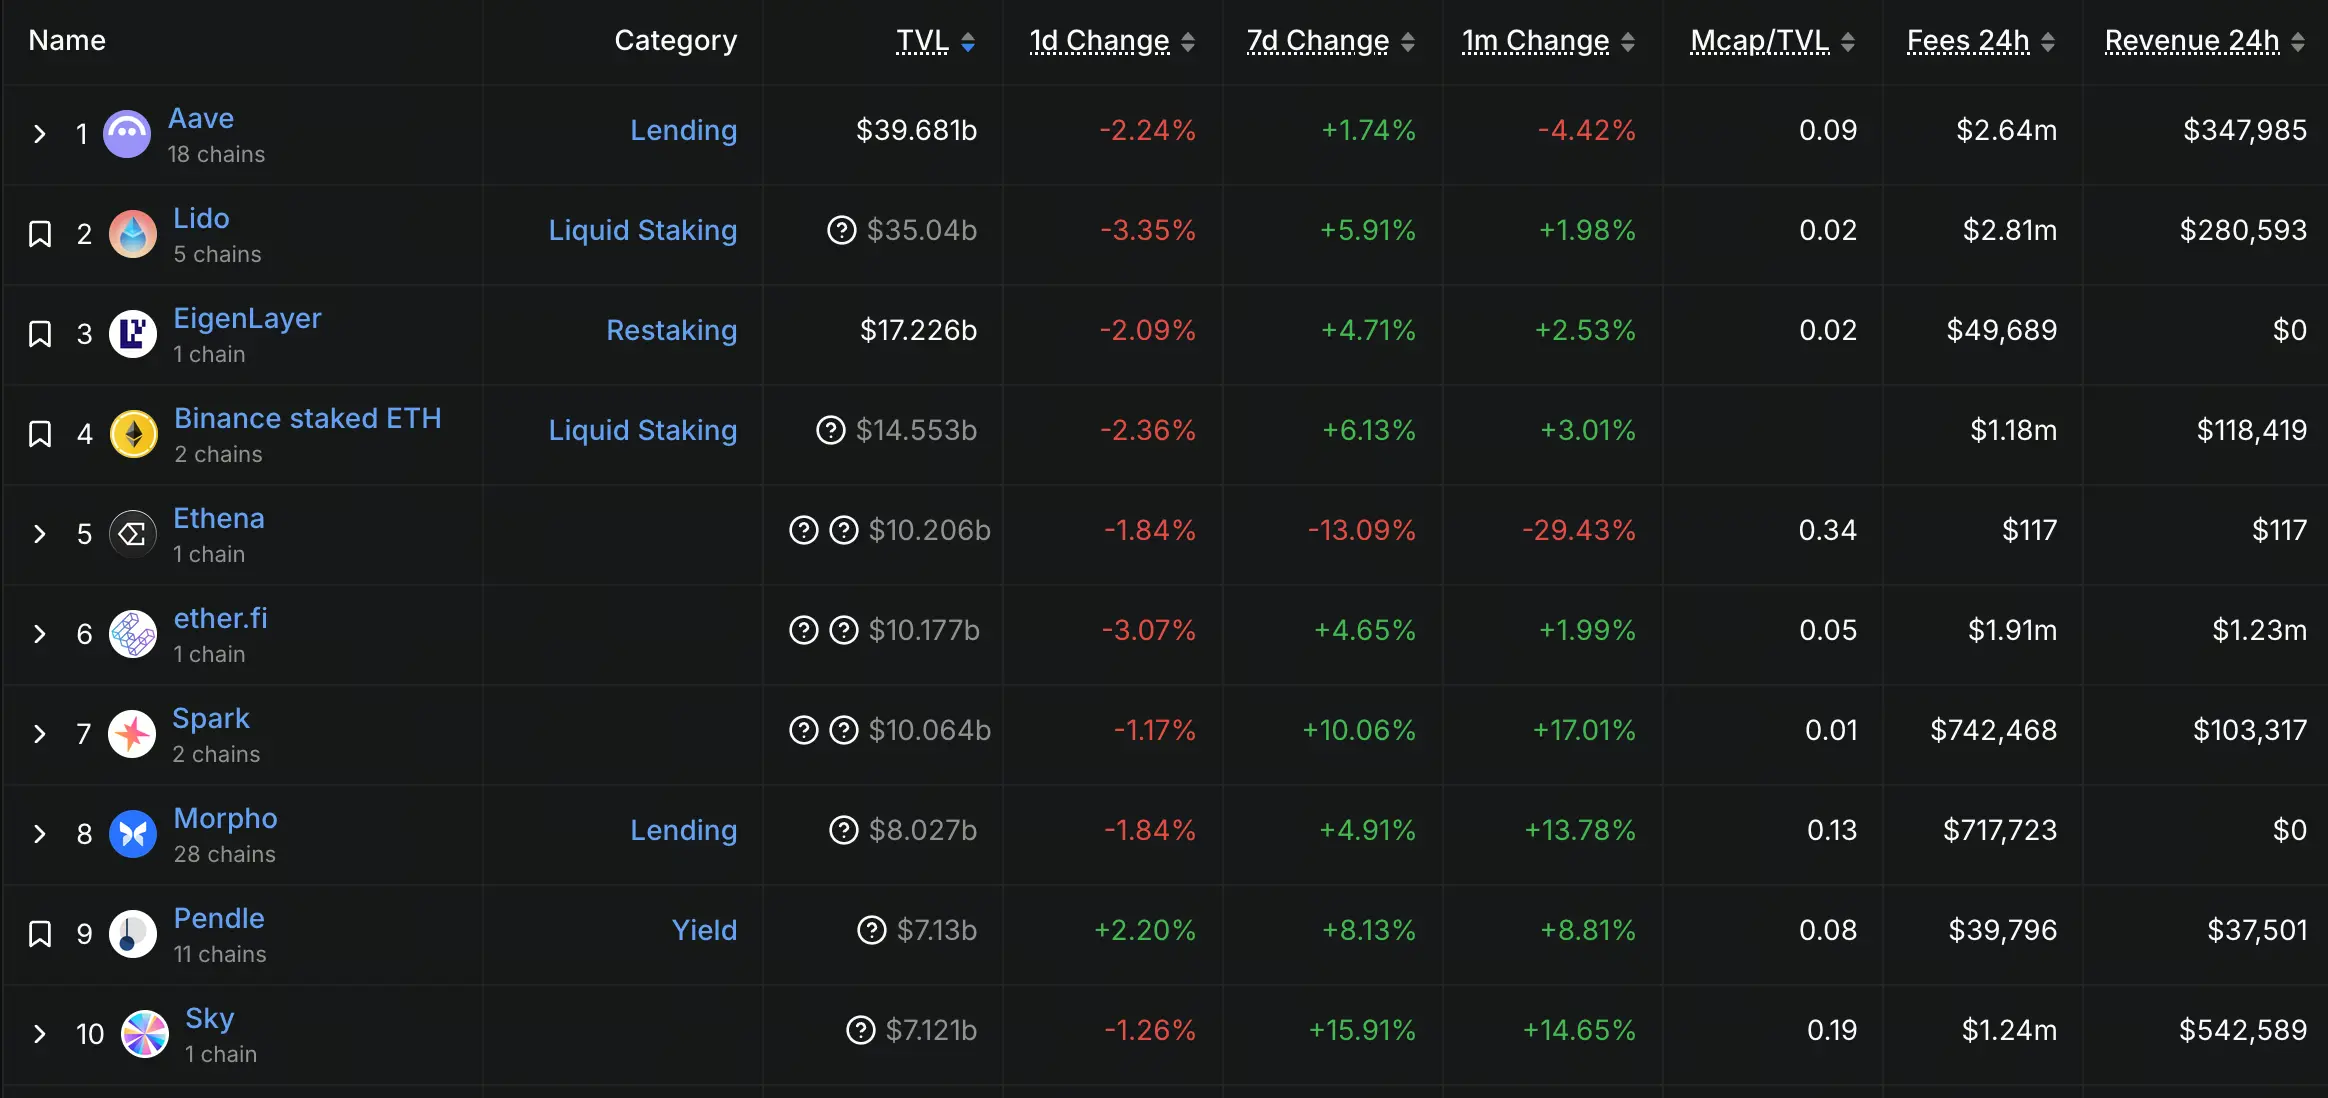The width and height of the screenshot is (2328, 1098).
Task: Bookmark the Lido row
Action: pos(40,234)
